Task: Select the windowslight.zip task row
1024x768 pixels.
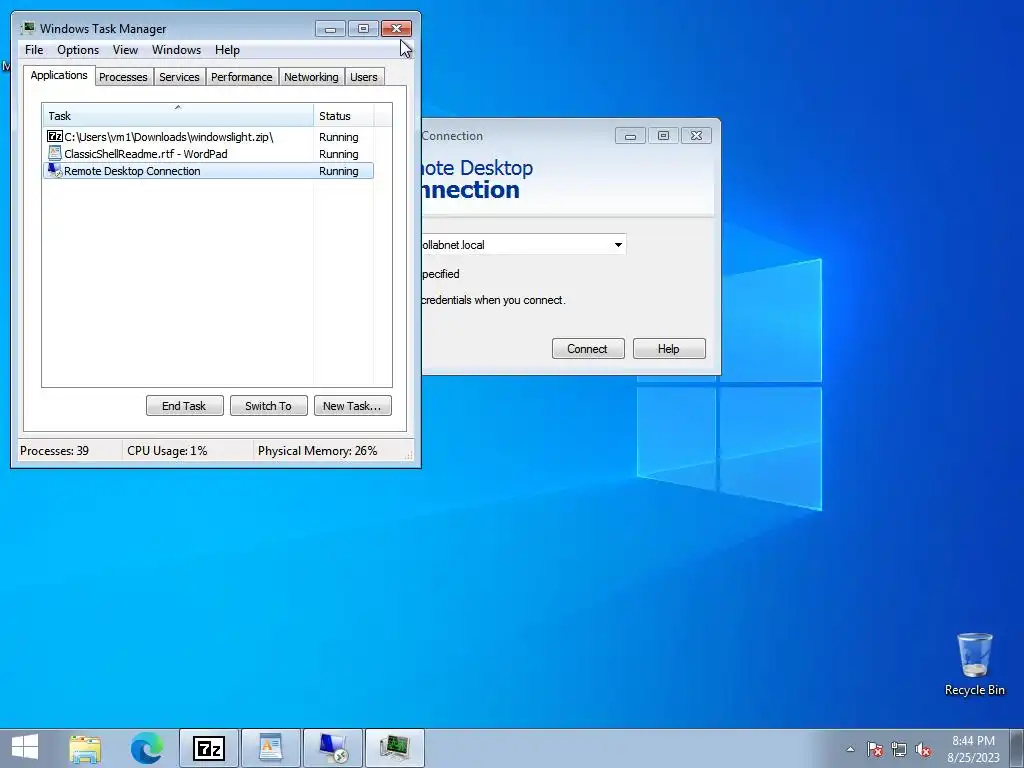Action: 208,136
